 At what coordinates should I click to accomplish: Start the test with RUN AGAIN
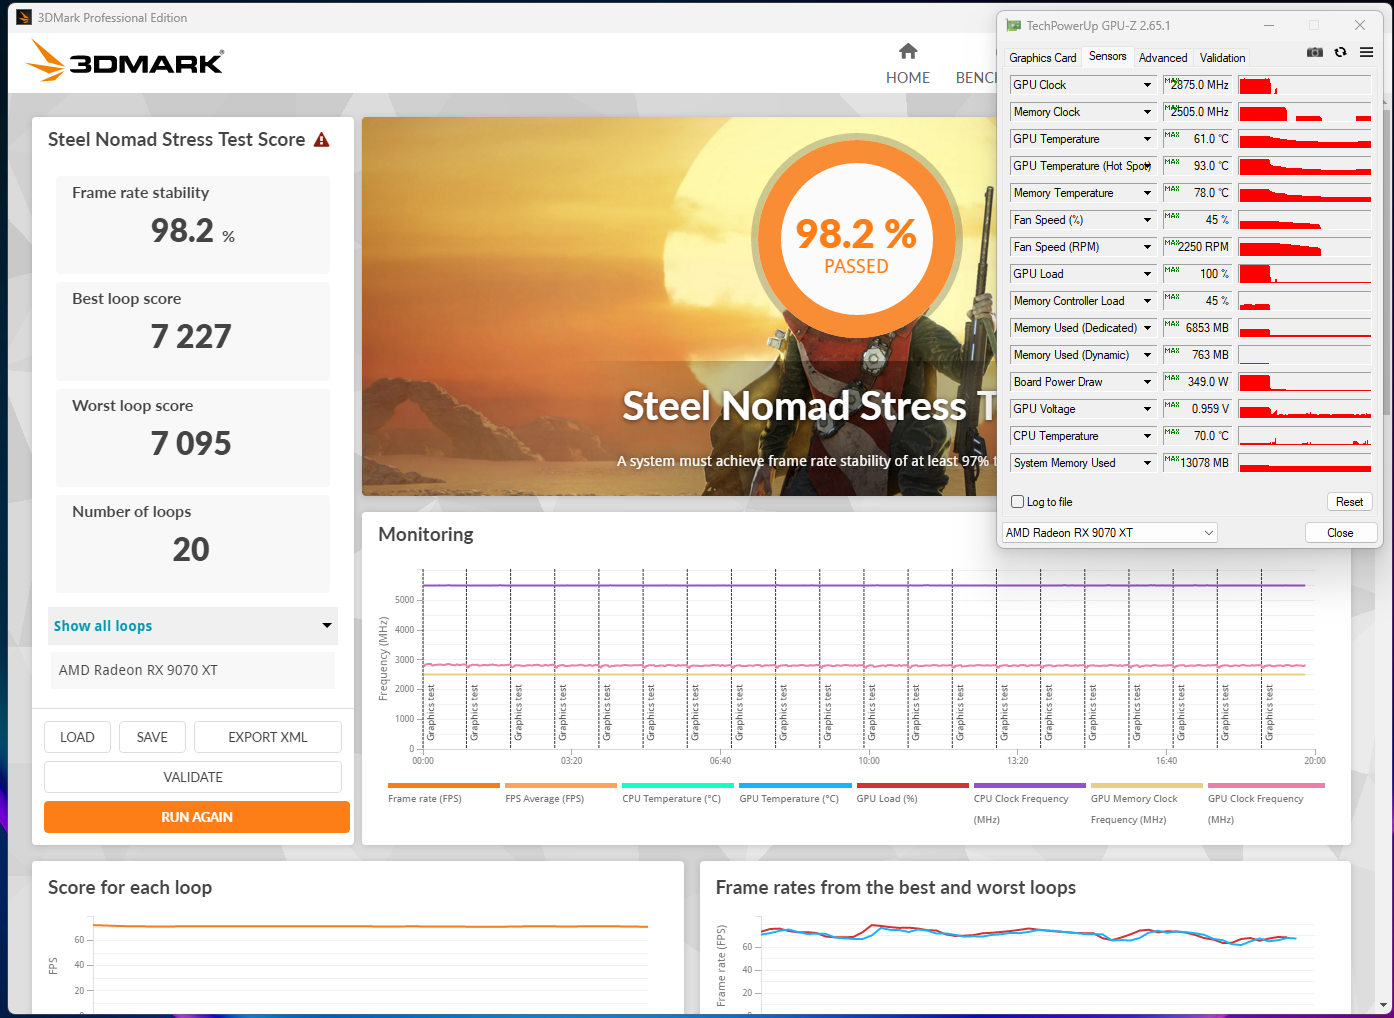197,817
